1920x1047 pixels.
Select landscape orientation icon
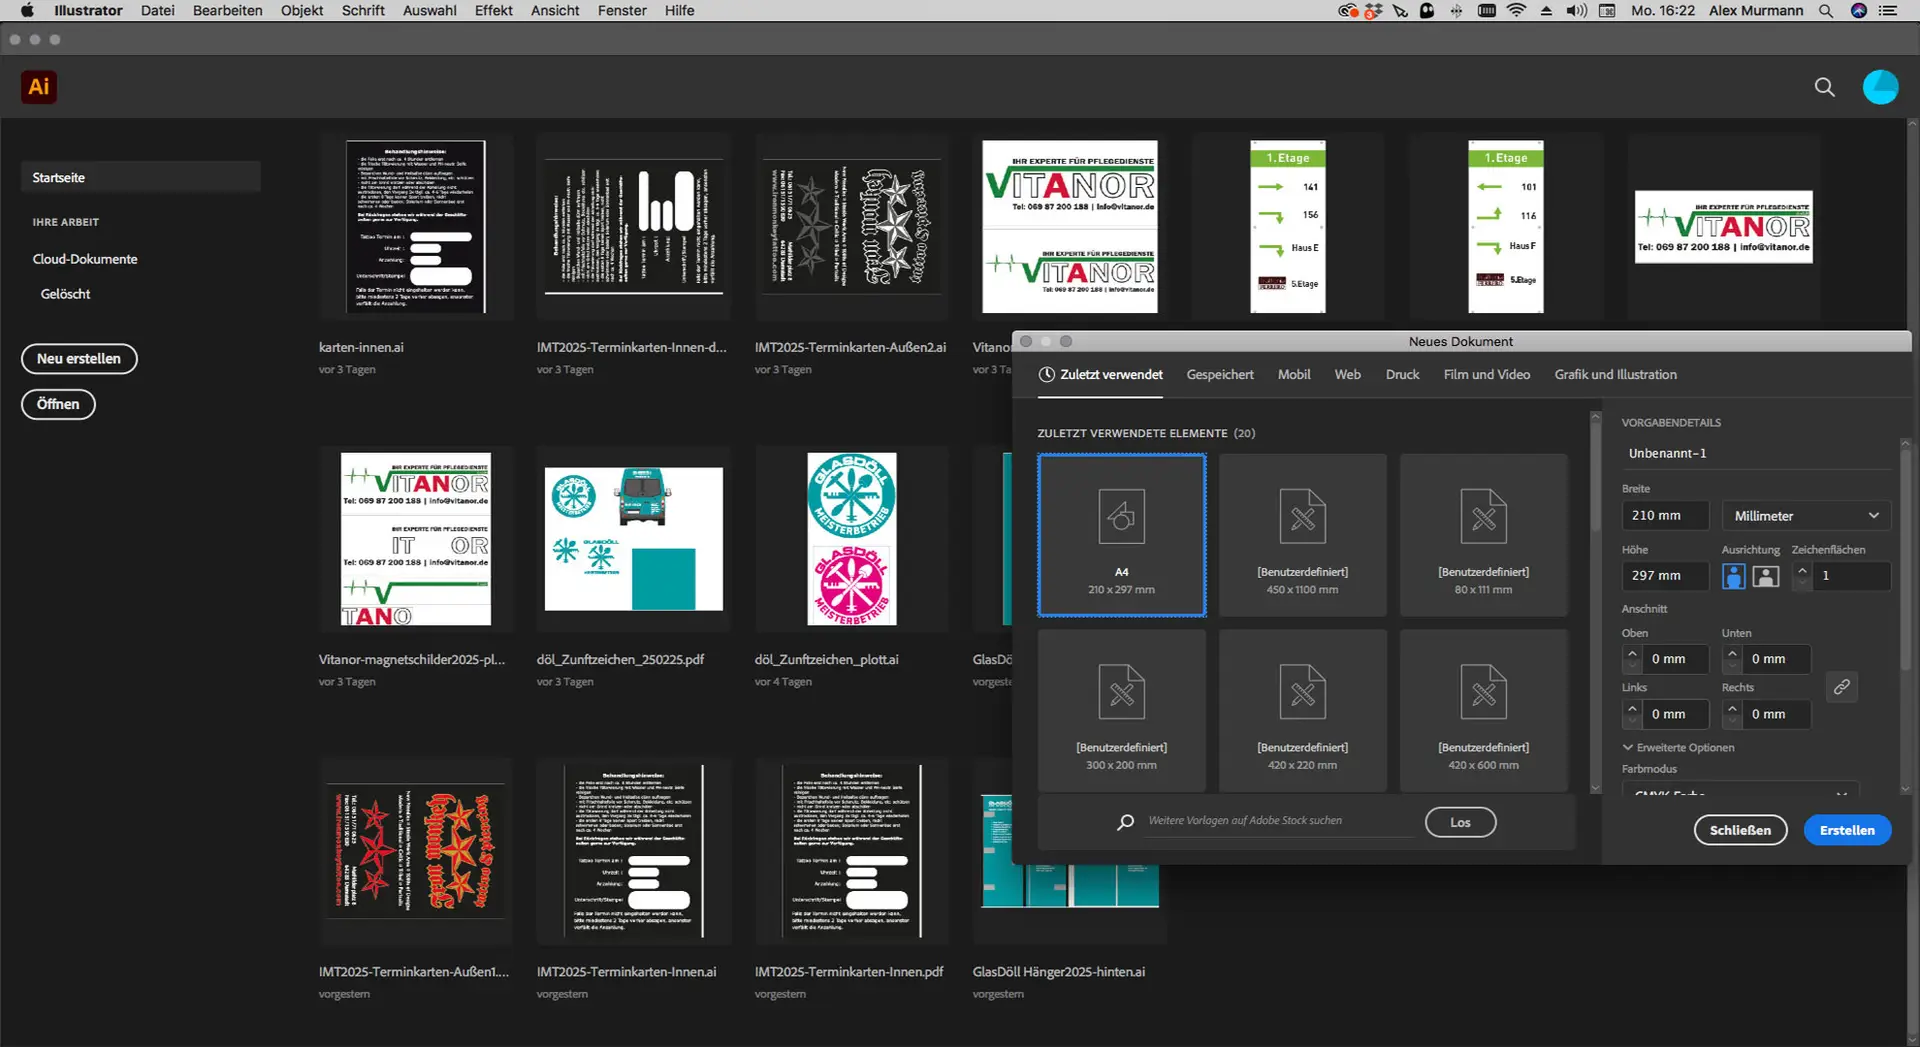point(1766,577)
